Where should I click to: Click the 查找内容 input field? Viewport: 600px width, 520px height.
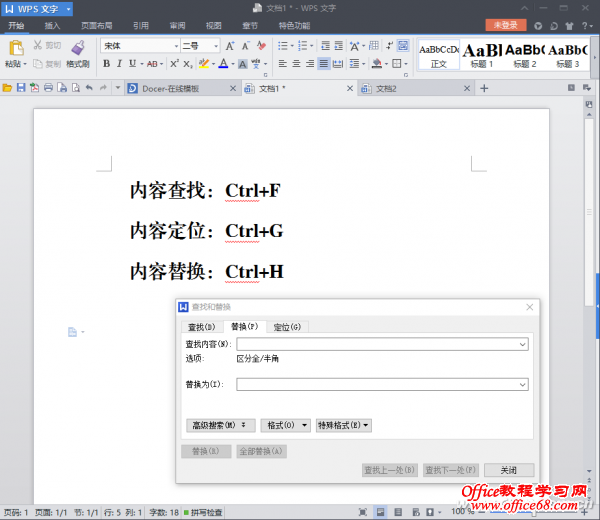(380, 345)
